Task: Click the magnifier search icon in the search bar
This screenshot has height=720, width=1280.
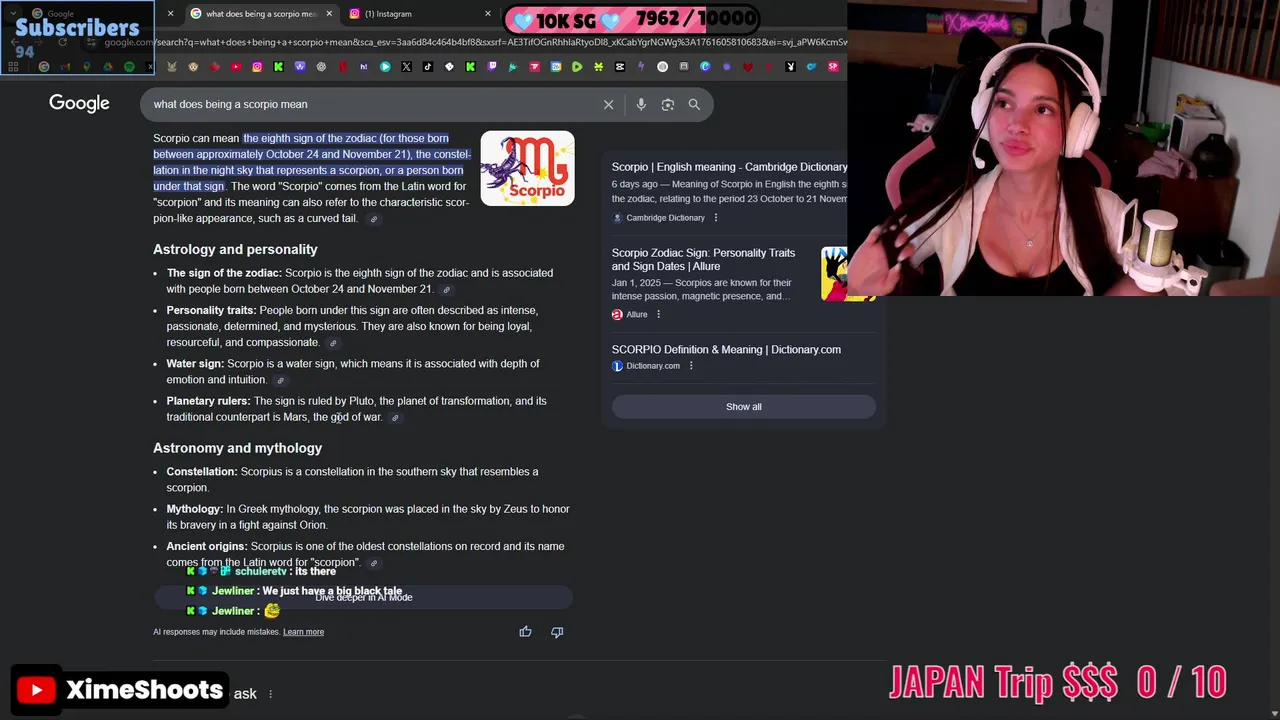Action: [694, 104]
